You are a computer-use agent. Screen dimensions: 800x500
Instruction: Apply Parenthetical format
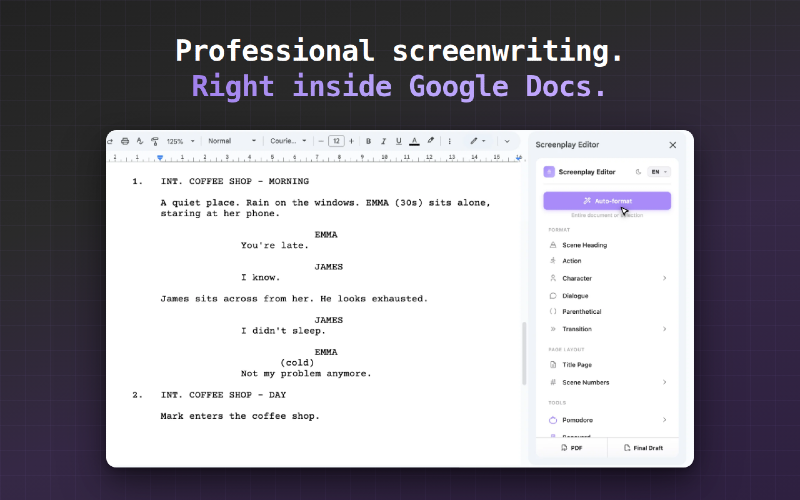[x=607, y=311]
